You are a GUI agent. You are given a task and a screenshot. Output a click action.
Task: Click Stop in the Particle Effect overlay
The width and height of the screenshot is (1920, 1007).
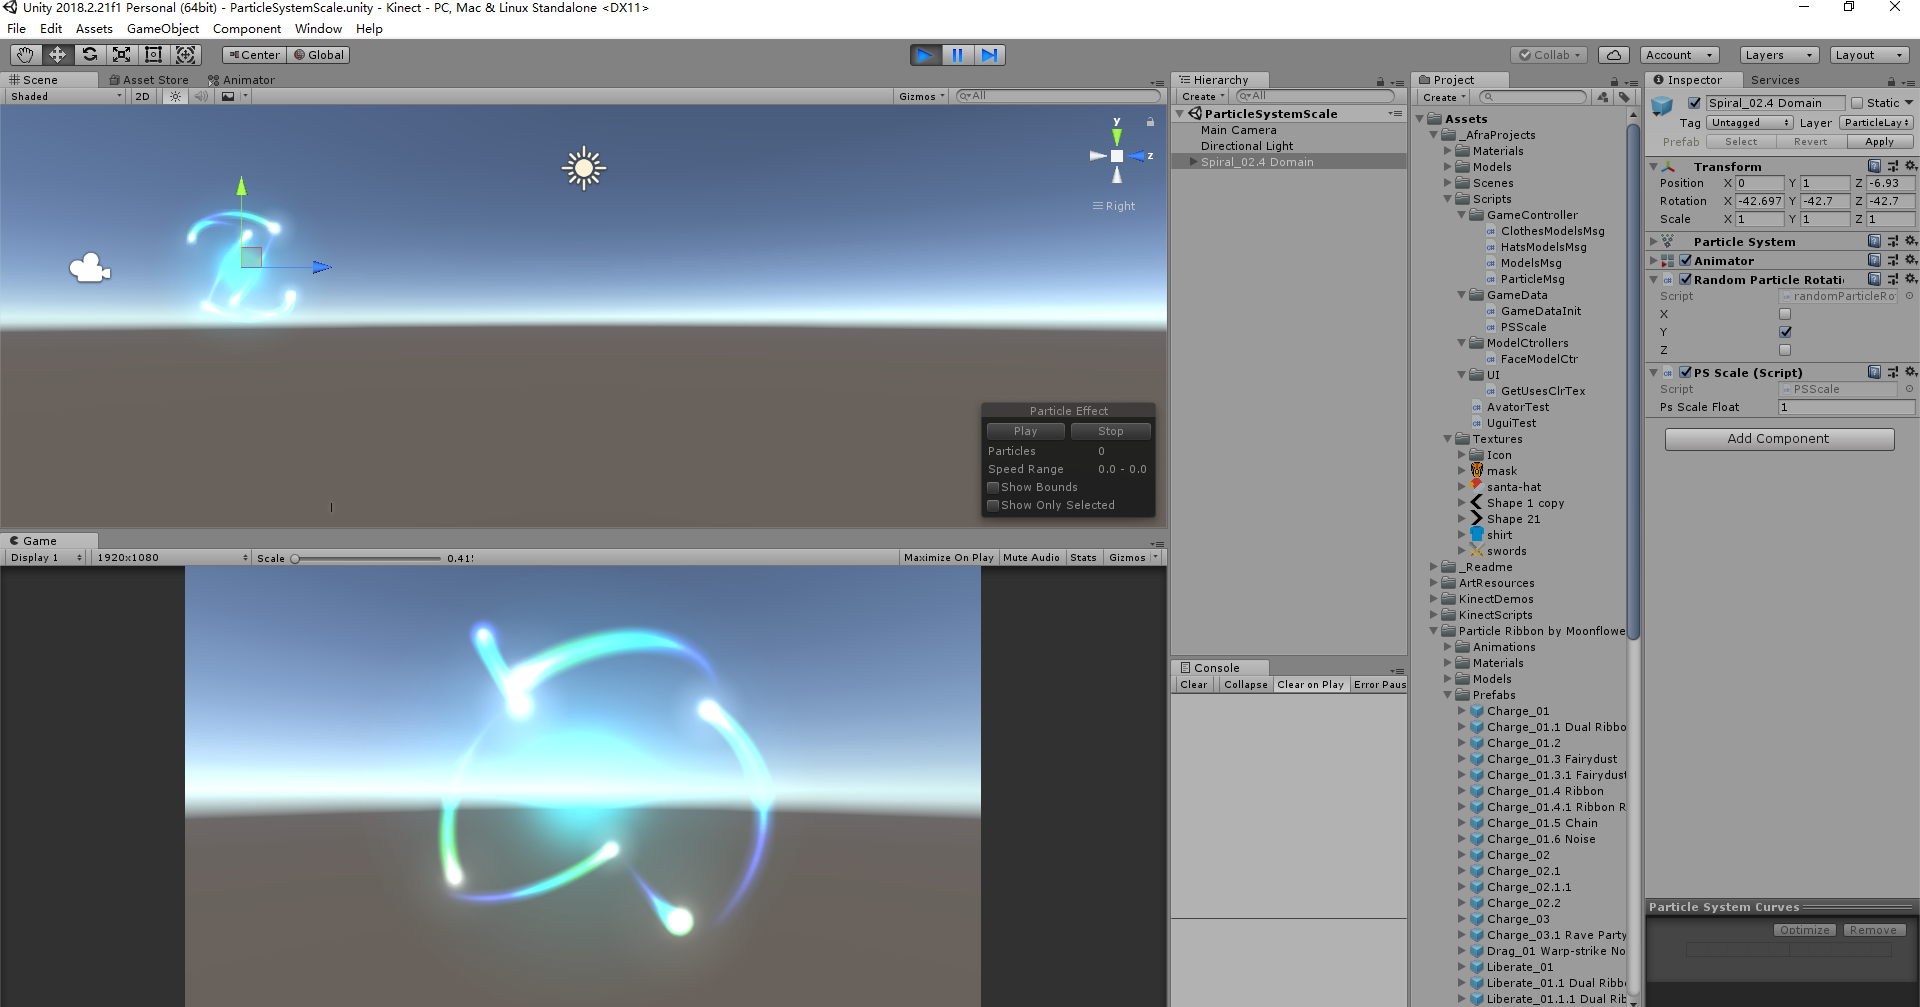click(1110, 431)
